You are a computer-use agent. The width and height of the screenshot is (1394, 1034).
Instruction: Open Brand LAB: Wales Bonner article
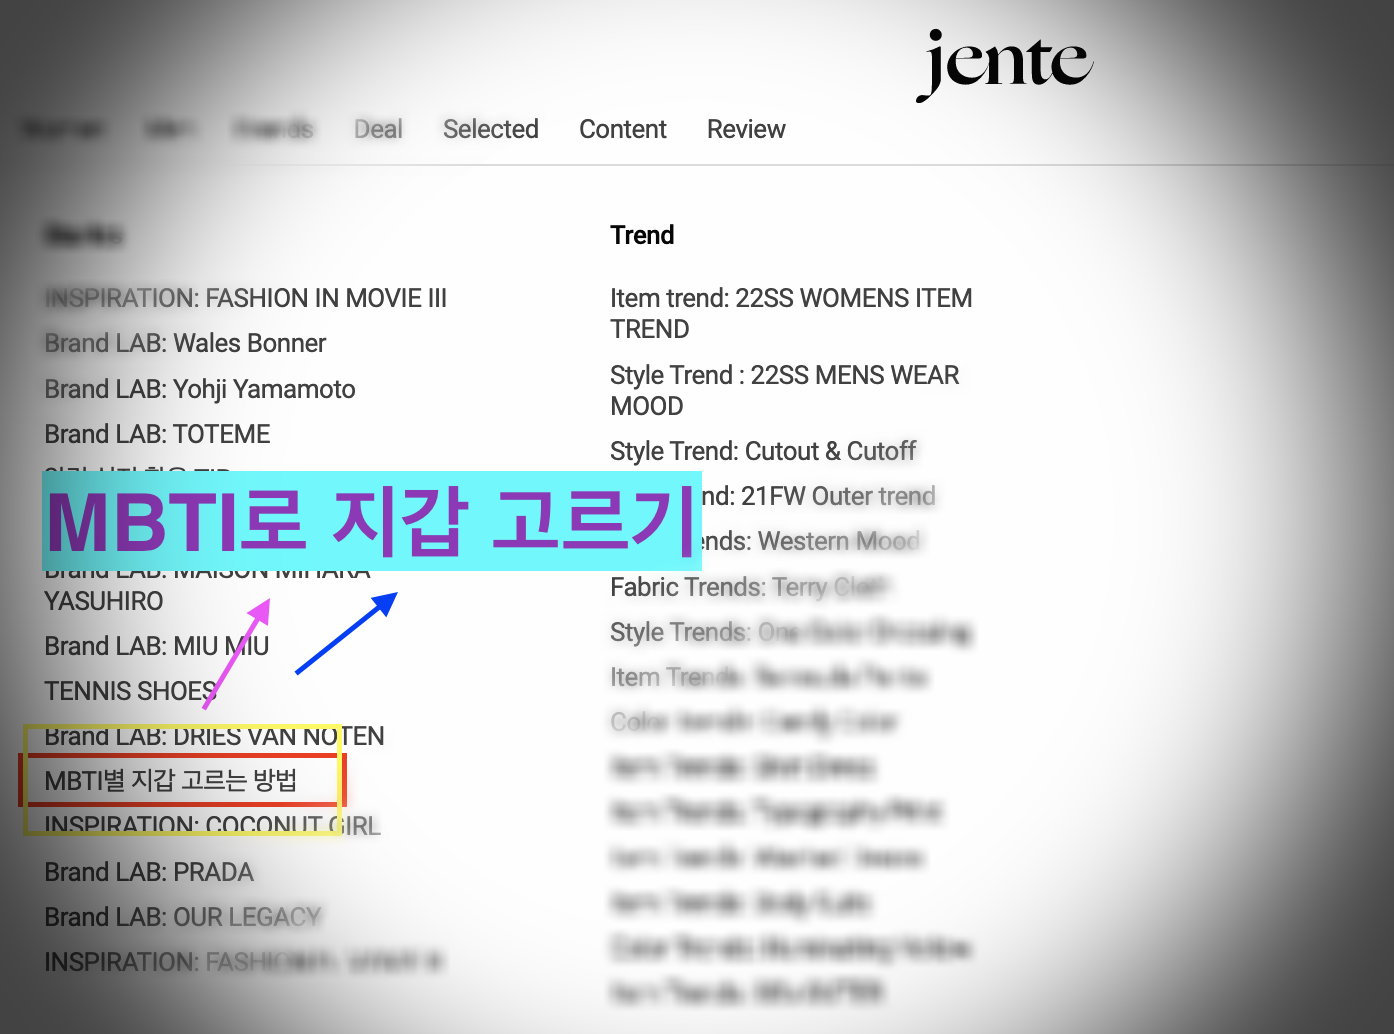[185, 343]
